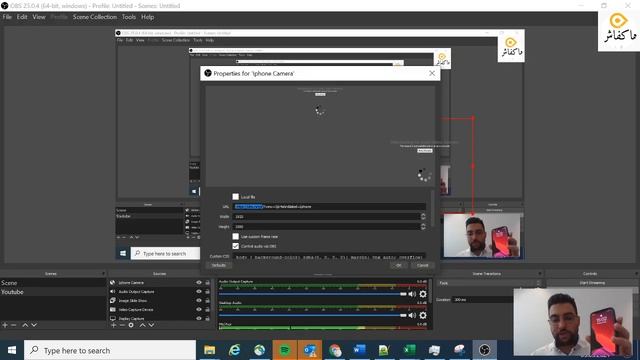Click Defaults in properties dialog
This screenshot has height=360, width=640.
pos(218,265)
